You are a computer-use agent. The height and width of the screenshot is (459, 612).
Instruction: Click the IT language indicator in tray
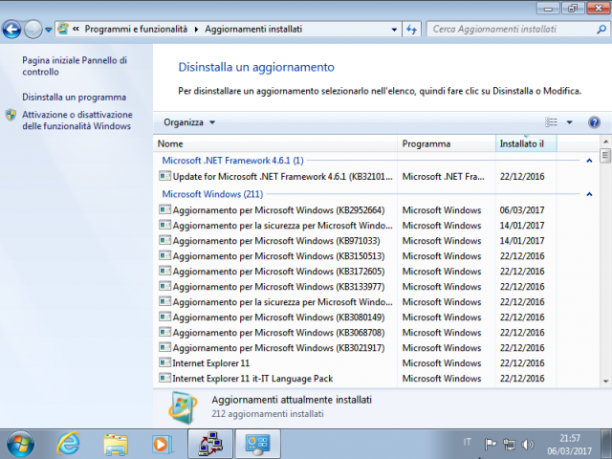[x=467, y=442]
